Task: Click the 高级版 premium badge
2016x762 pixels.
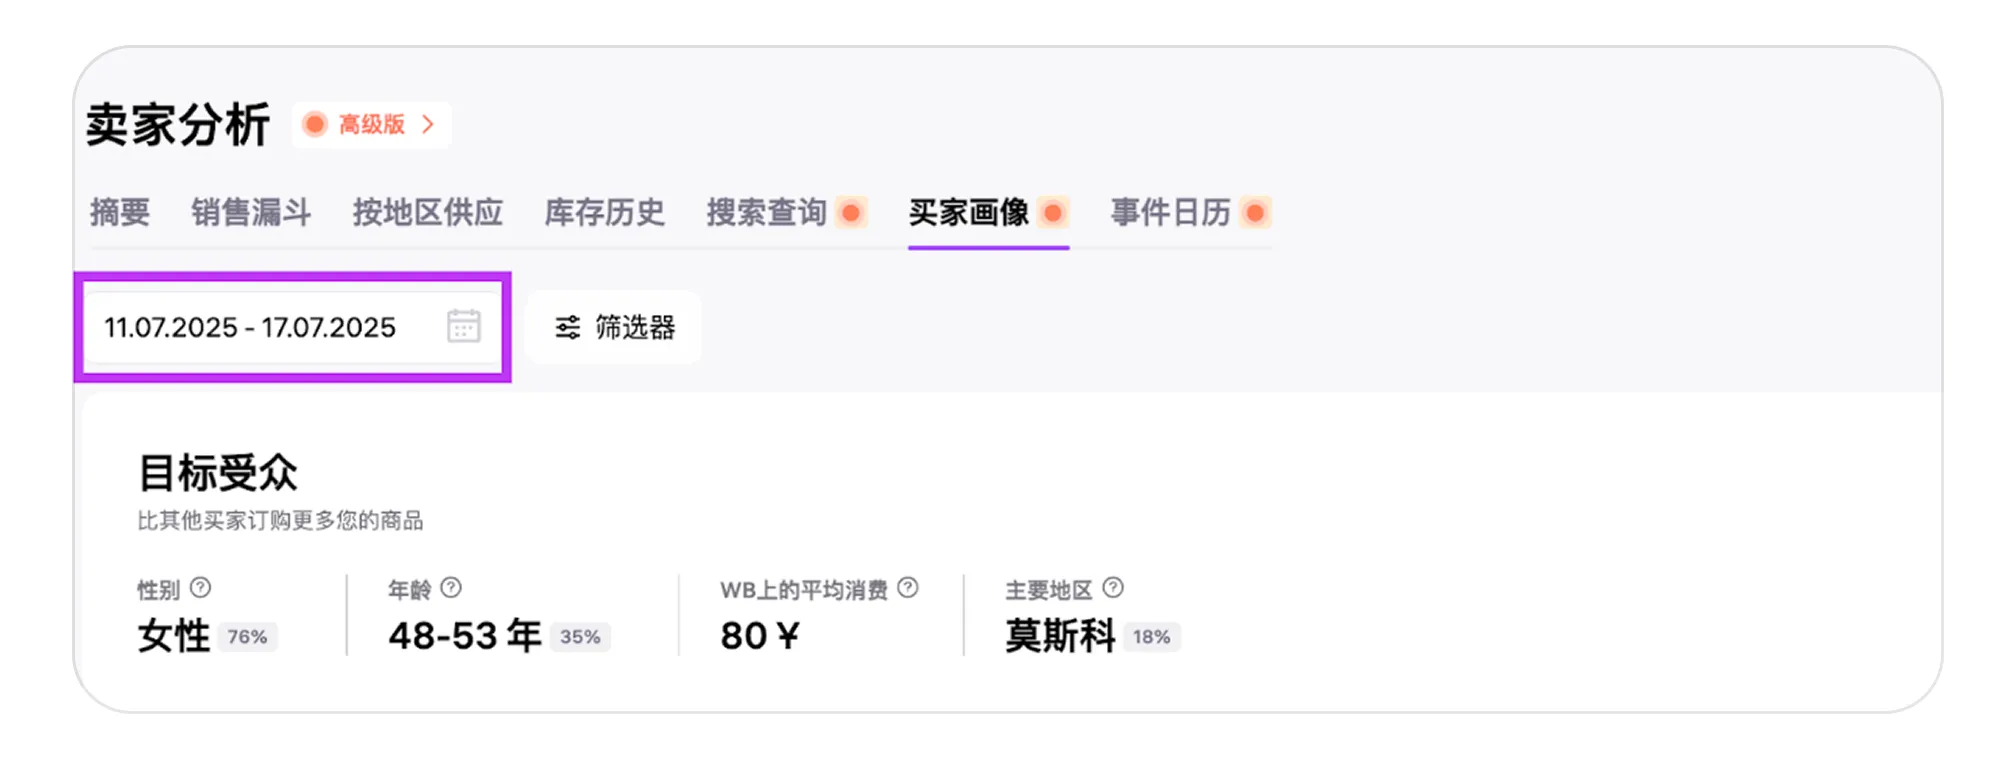Action: click(x=370, y=124)
